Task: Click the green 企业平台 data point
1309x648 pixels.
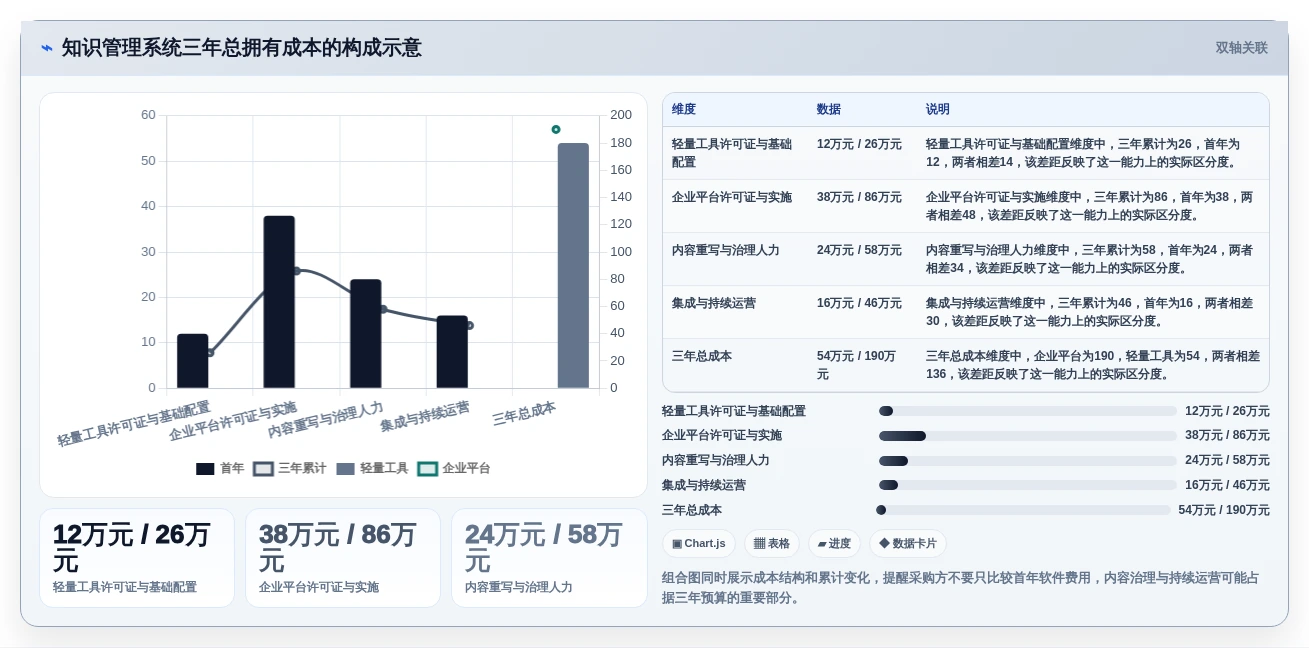Action: click(x=556, y=129)
